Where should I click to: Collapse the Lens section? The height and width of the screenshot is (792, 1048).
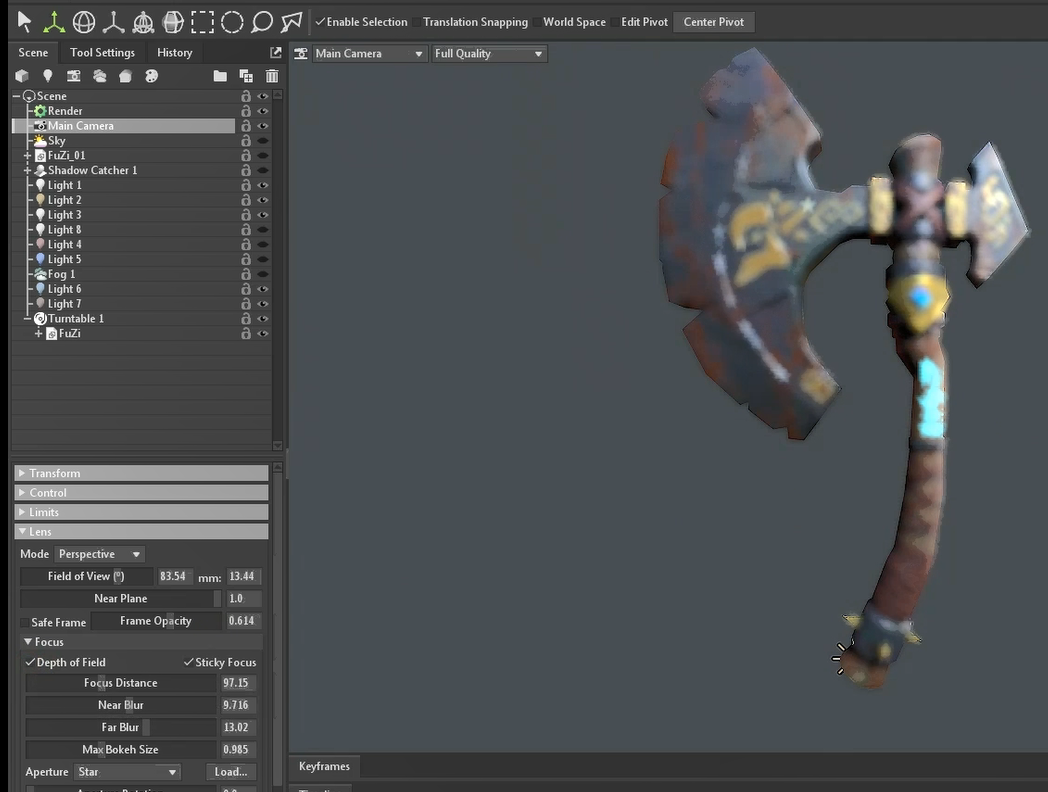coord(141,531)
